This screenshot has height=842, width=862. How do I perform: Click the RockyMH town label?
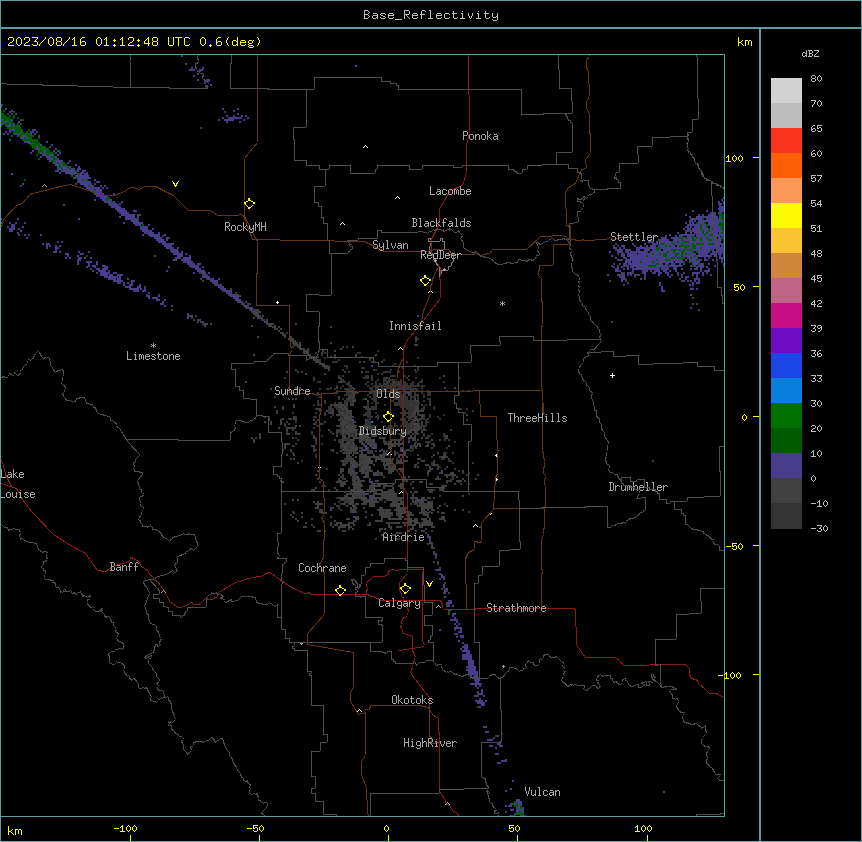(x=245, y=227)
